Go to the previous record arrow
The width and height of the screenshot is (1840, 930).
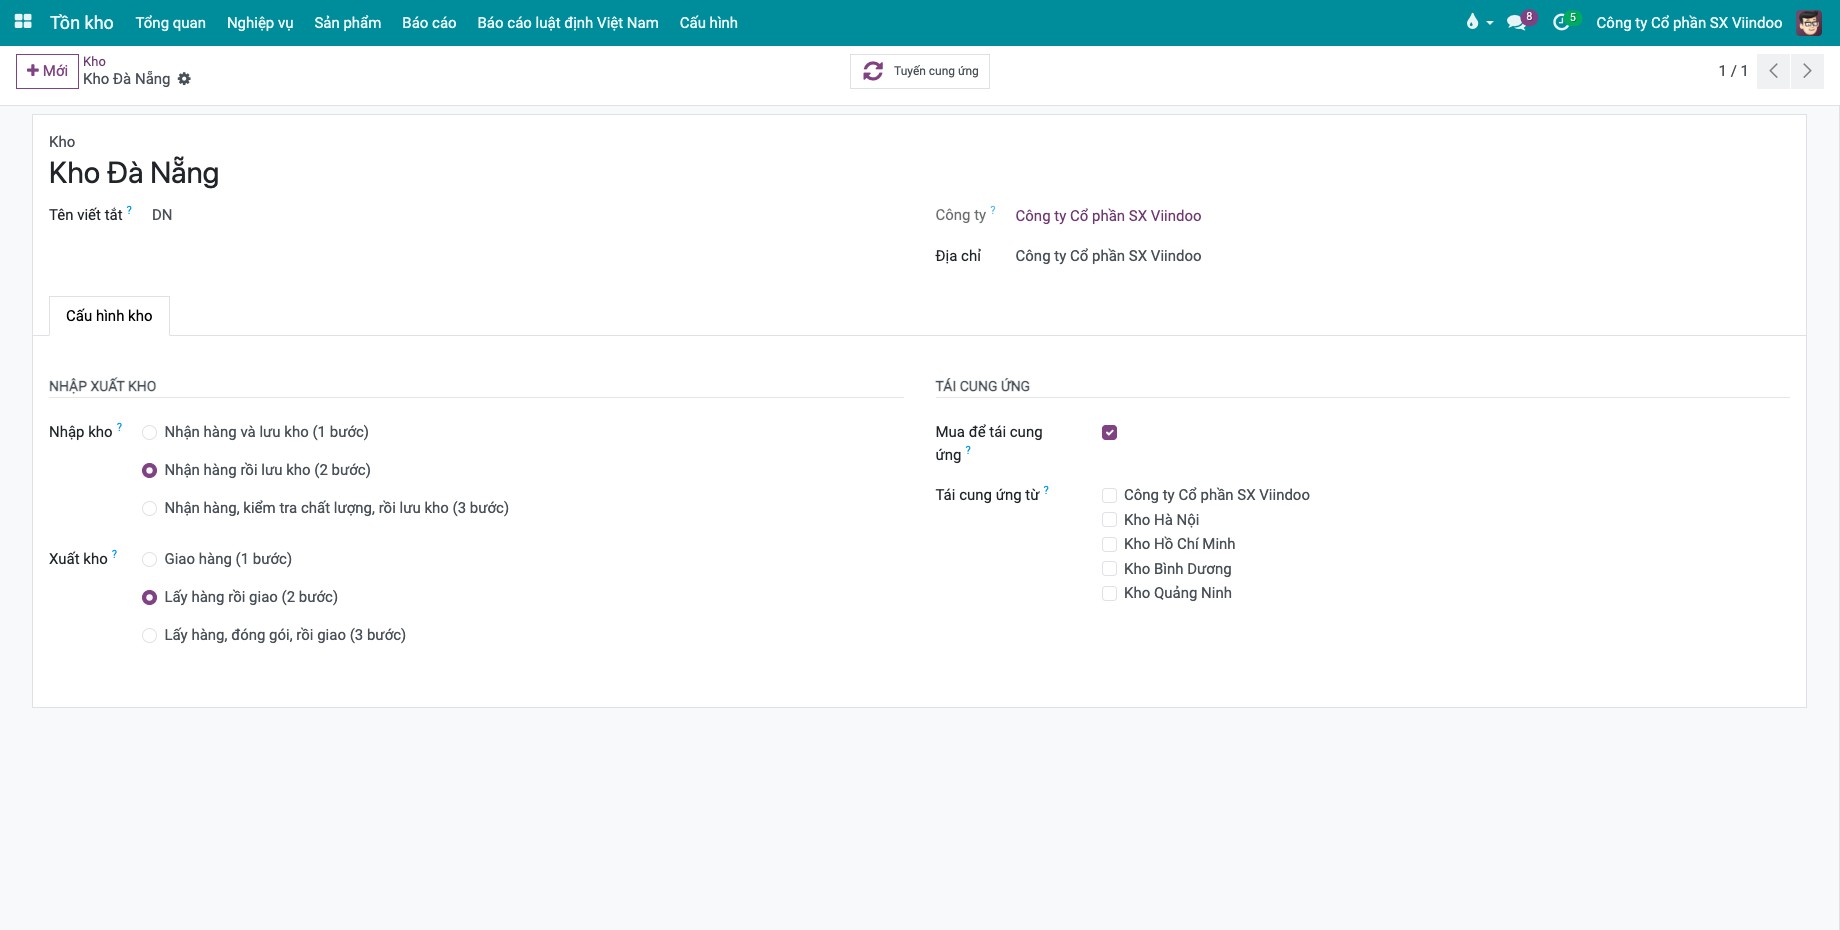point(1773,71)
